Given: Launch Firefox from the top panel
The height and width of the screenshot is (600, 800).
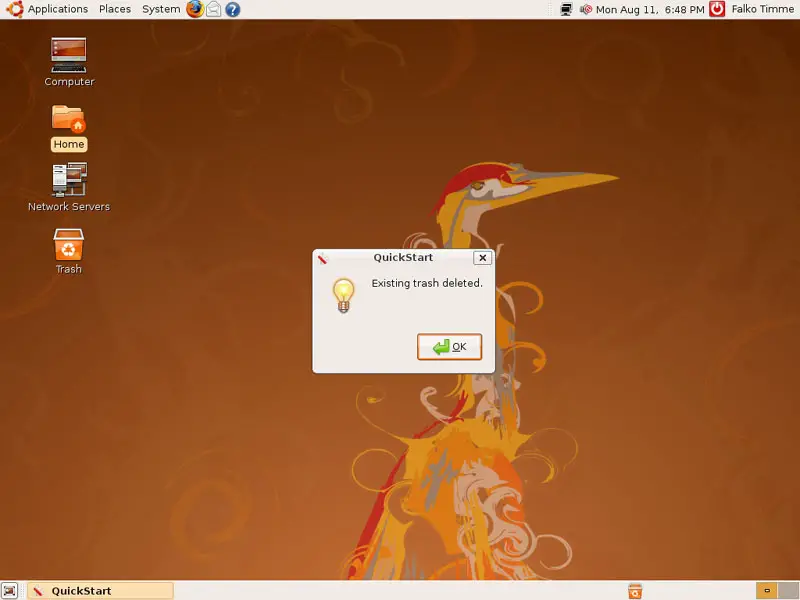Looking at the screenshot, I should pos(194,9).
